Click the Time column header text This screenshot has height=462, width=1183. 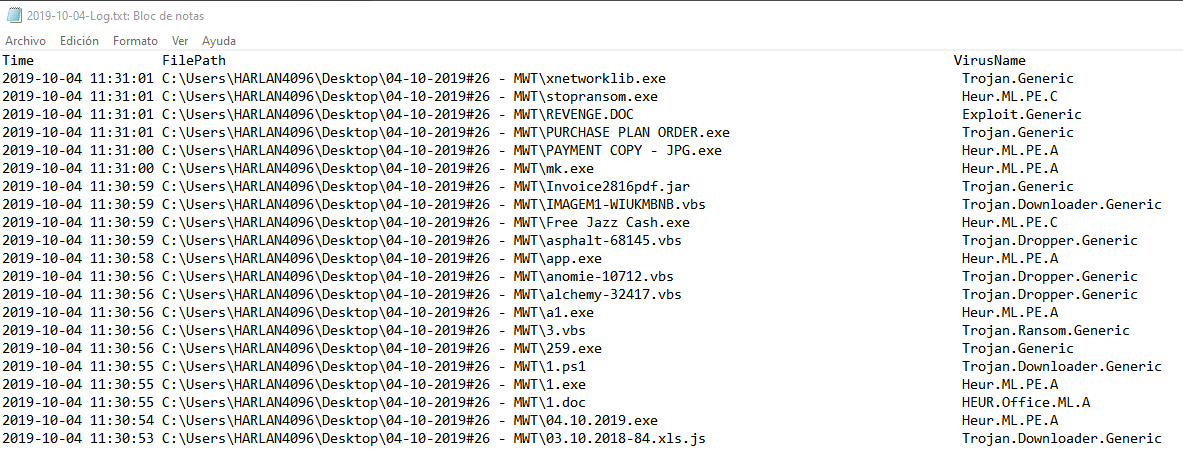[x=18, y=60]
